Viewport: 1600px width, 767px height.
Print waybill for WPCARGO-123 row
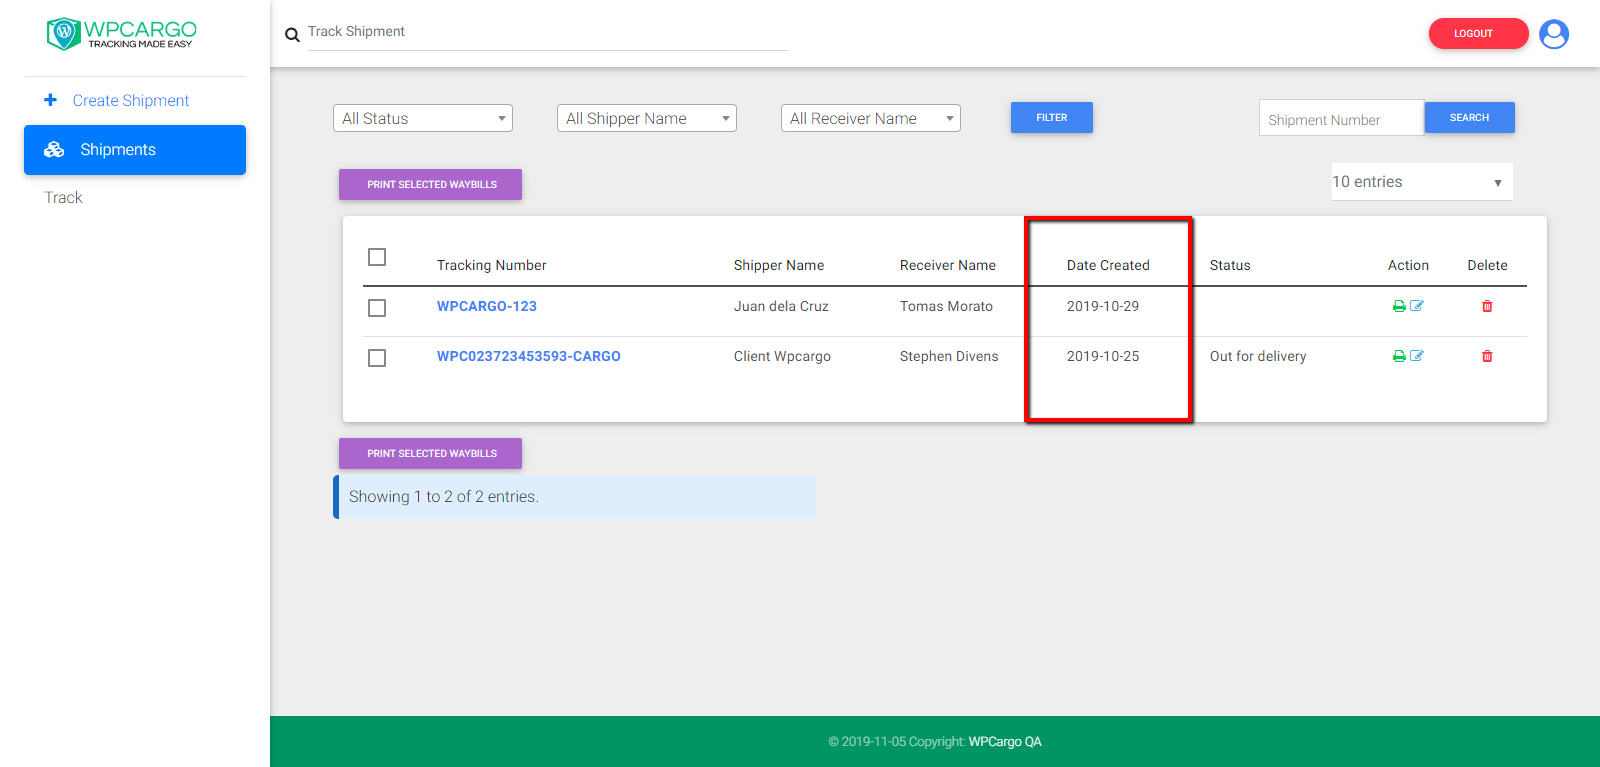point(1399,306)
